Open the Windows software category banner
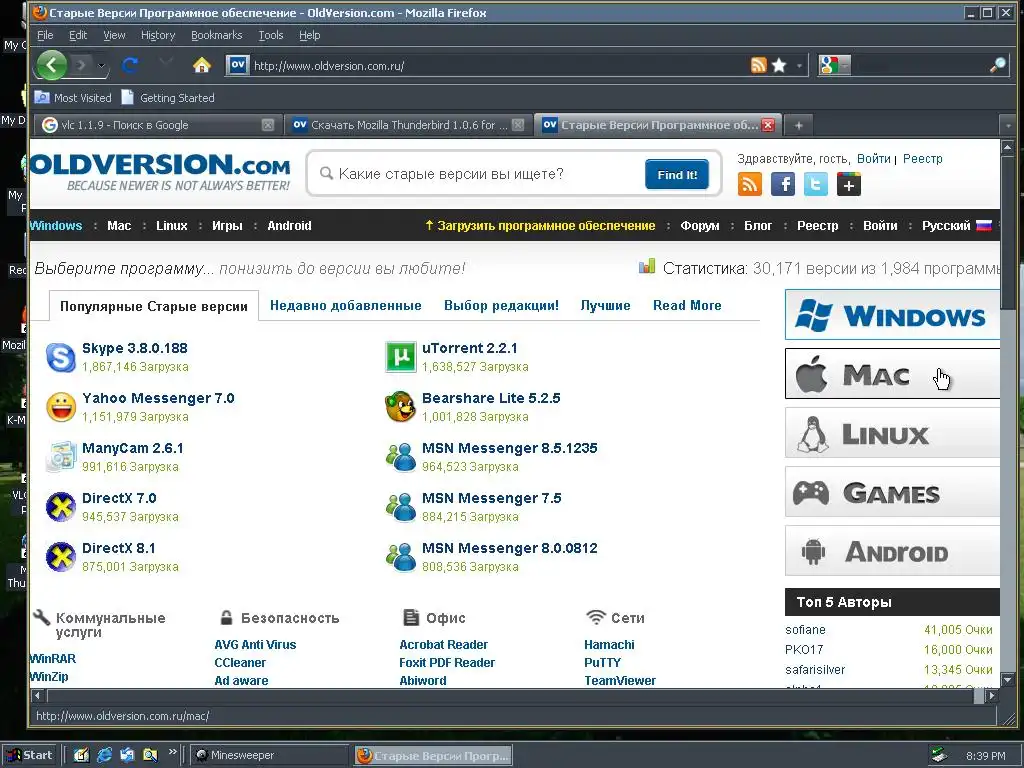The image size is (1024, 768). click(892, 315)
